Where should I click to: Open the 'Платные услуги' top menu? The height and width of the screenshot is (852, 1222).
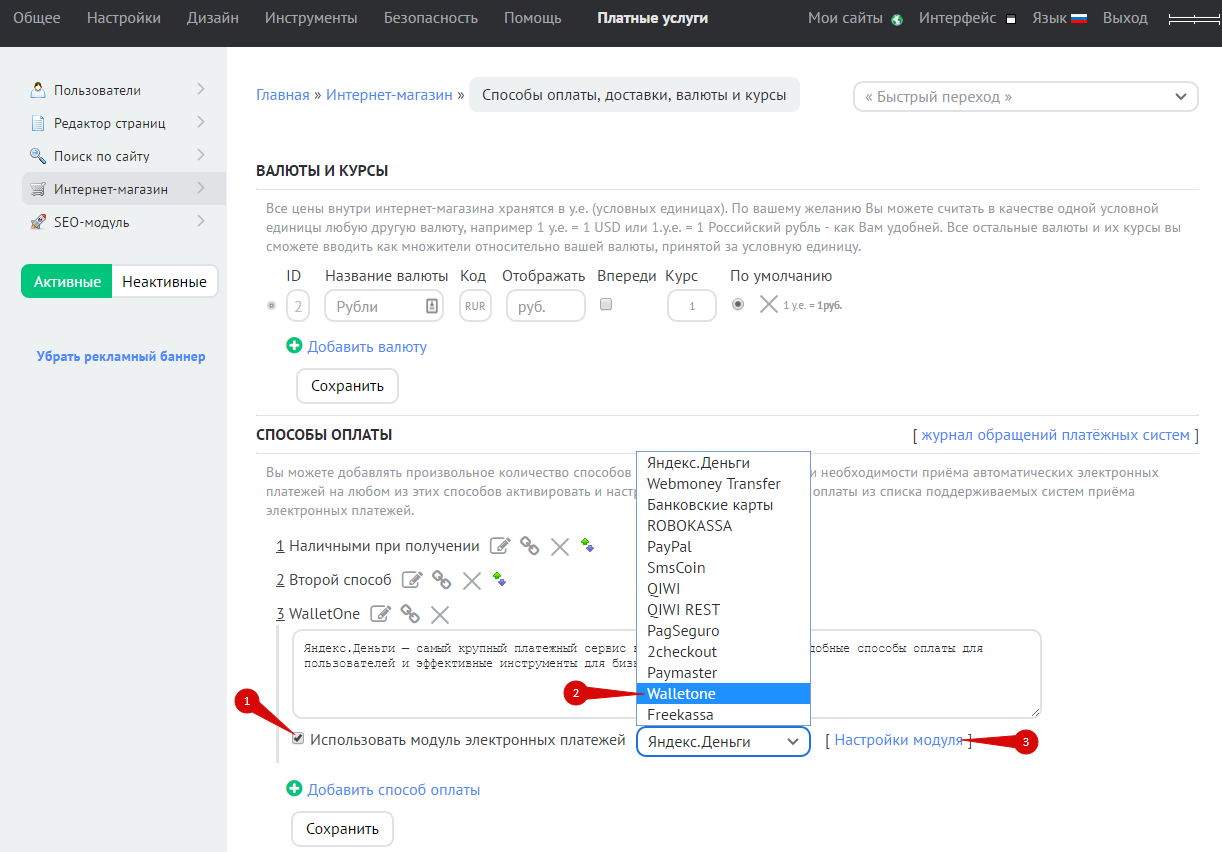coord(652,18)
